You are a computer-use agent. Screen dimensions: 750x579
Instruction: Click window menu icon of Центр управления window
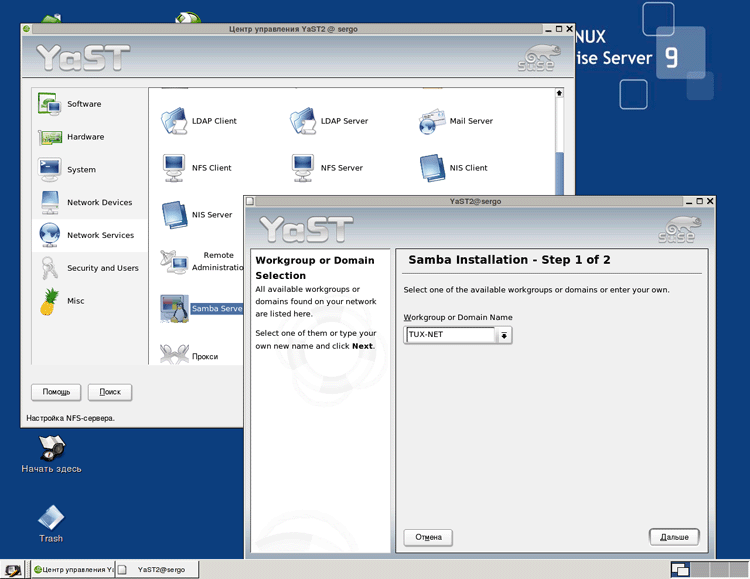point(26,29)
